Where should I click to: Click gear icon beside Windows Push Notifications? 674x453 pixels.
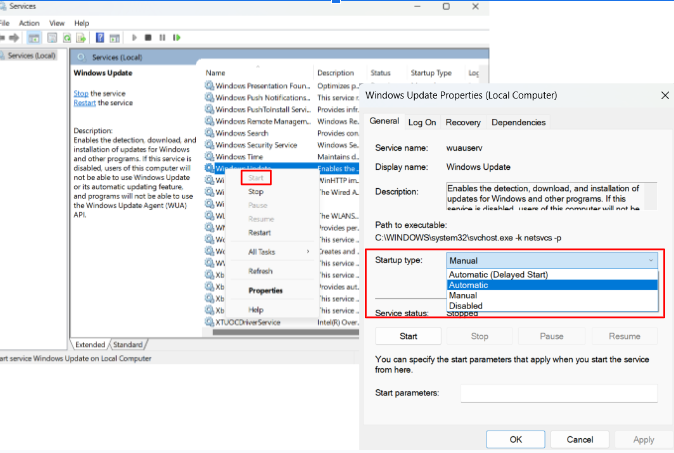click(x=209, y=98)
